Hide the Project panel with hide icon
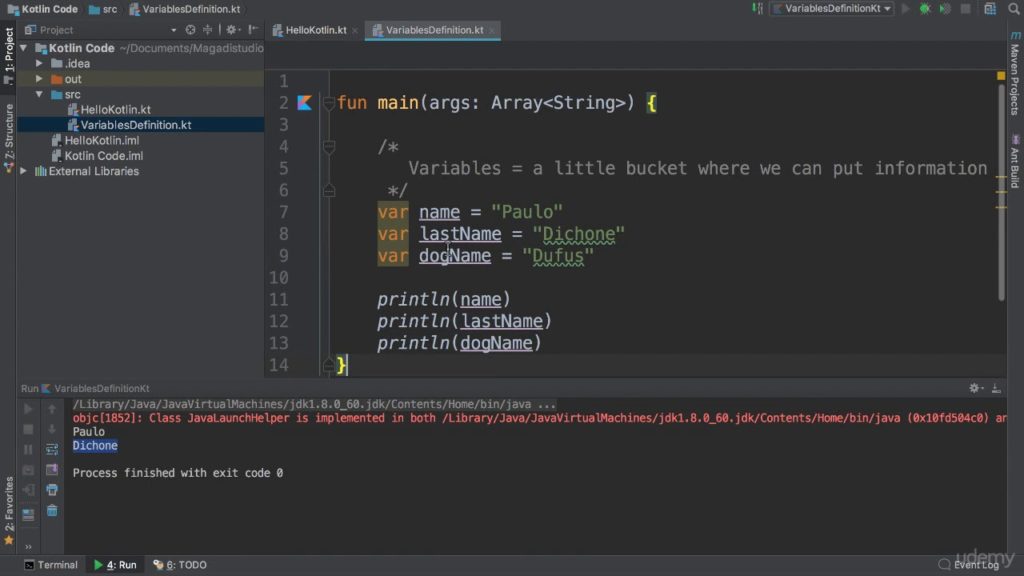Image resolution: width=1024 pixels, height=576 pixels. pos(253,29)
